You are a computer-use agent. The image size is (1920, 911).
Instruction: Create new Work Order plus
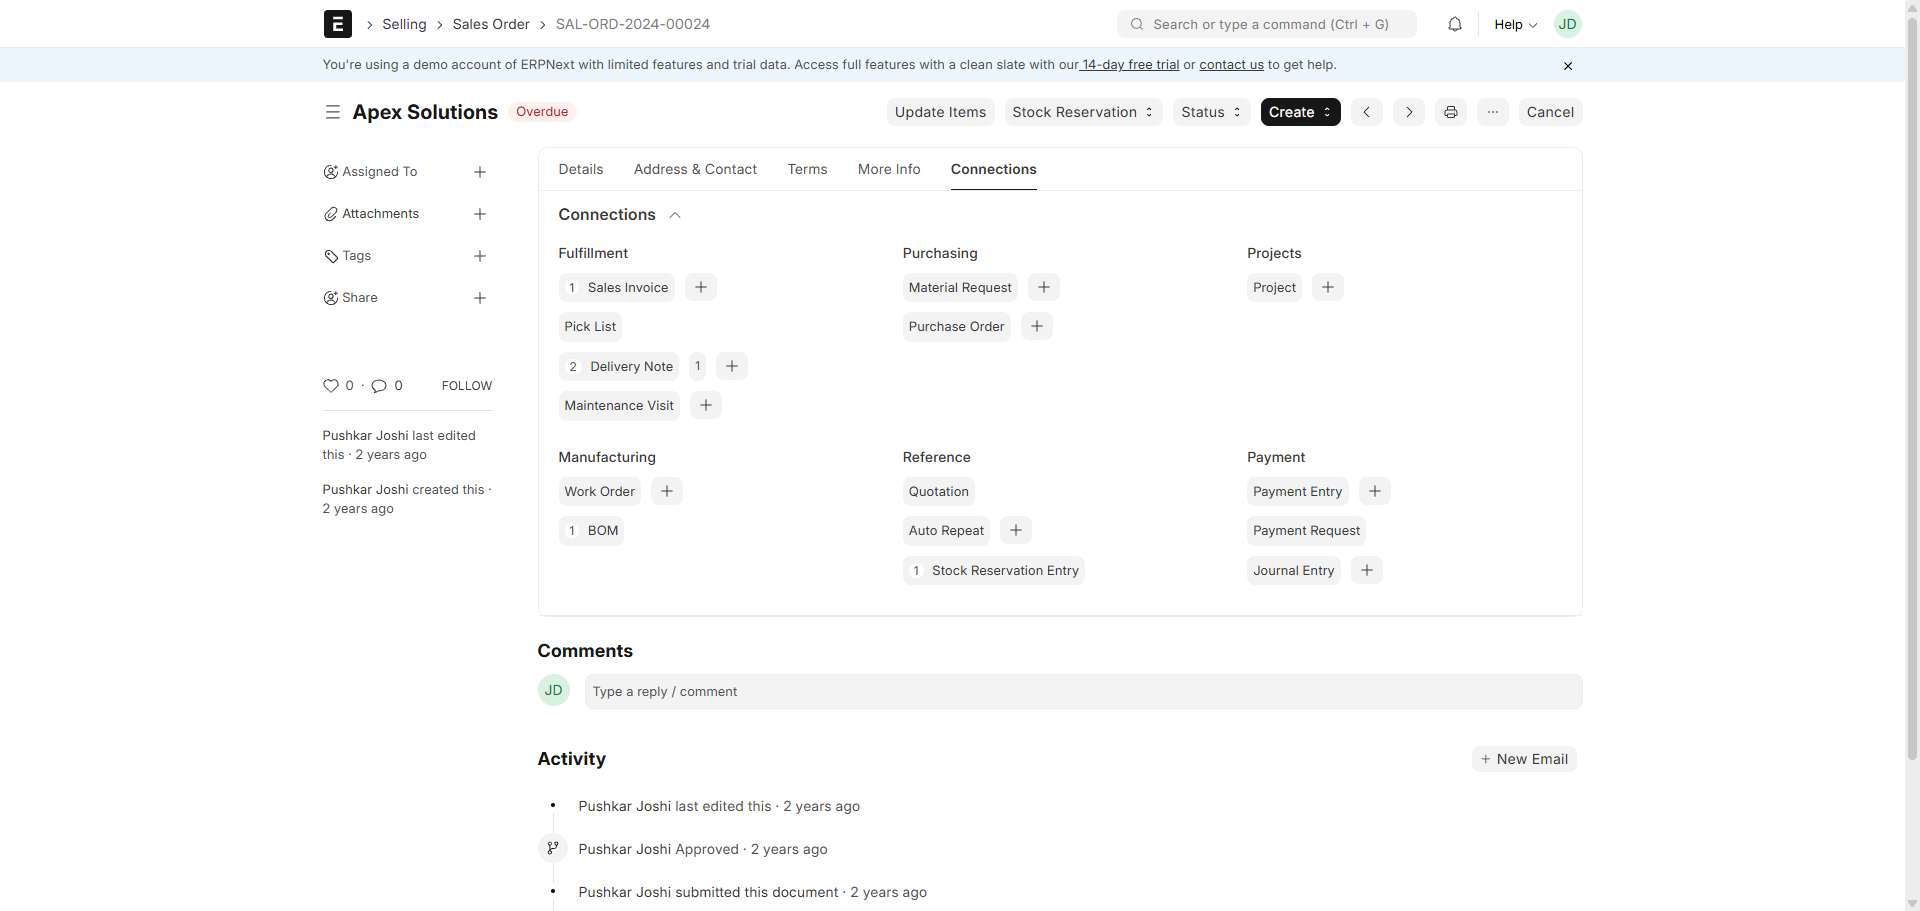click(667, 491)
